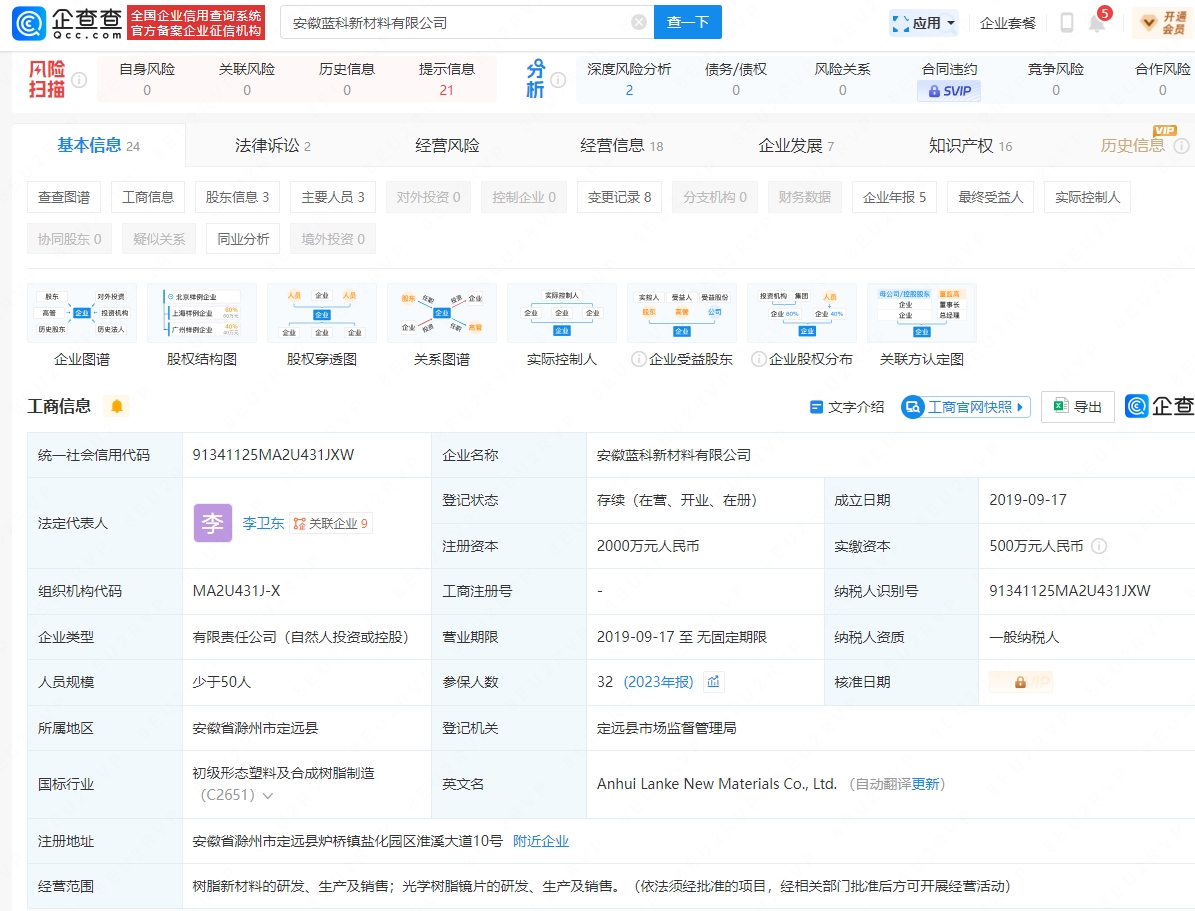The image size is (1195, 911).
Task: Click the VIP lock icon in 核准日期 row
Action: point(1020,682)
